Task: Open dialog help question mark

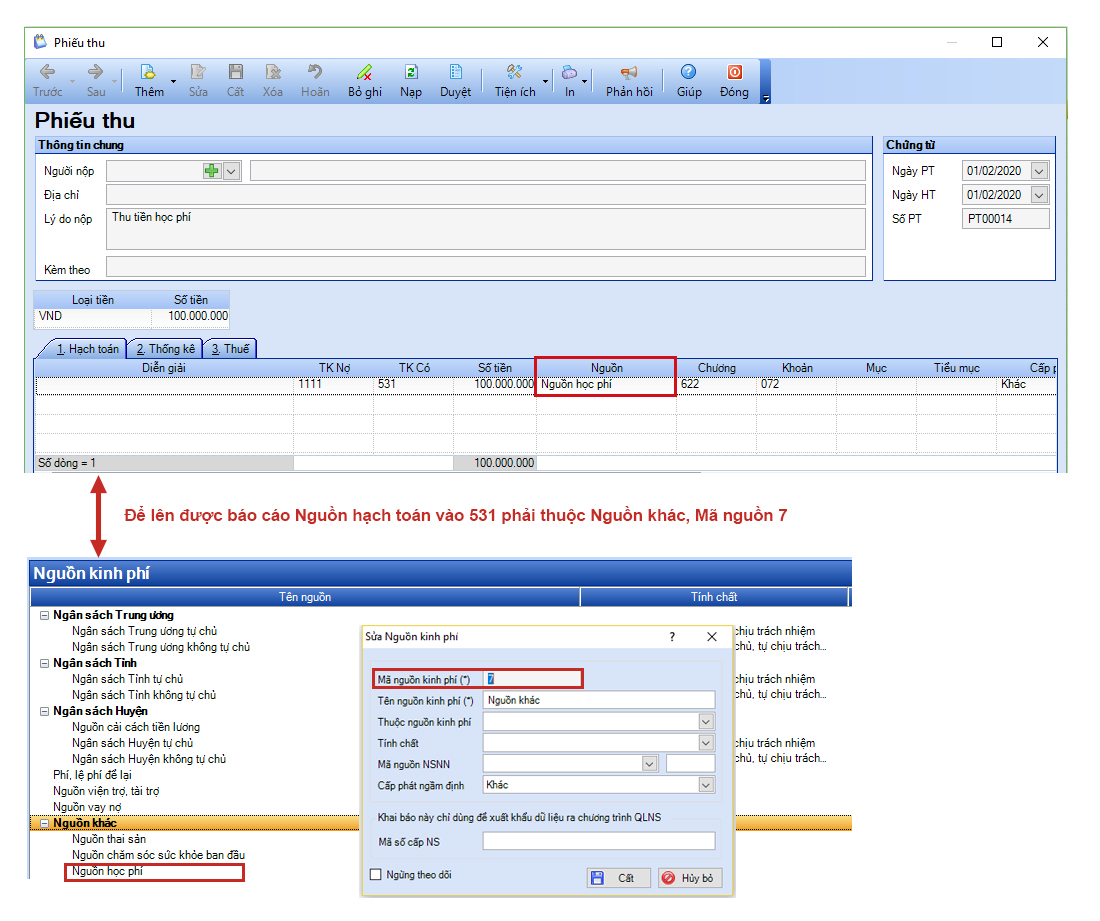Action: 672,636
